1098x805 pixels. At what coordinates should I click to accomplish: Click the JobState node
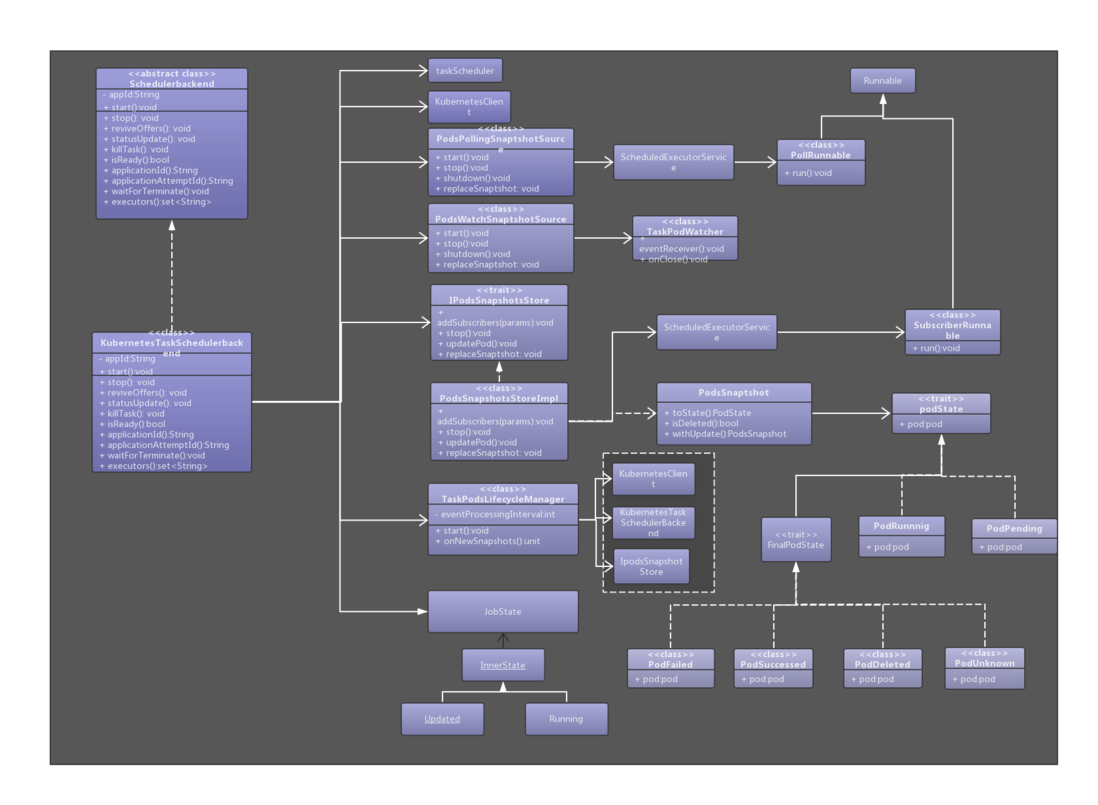503,612
